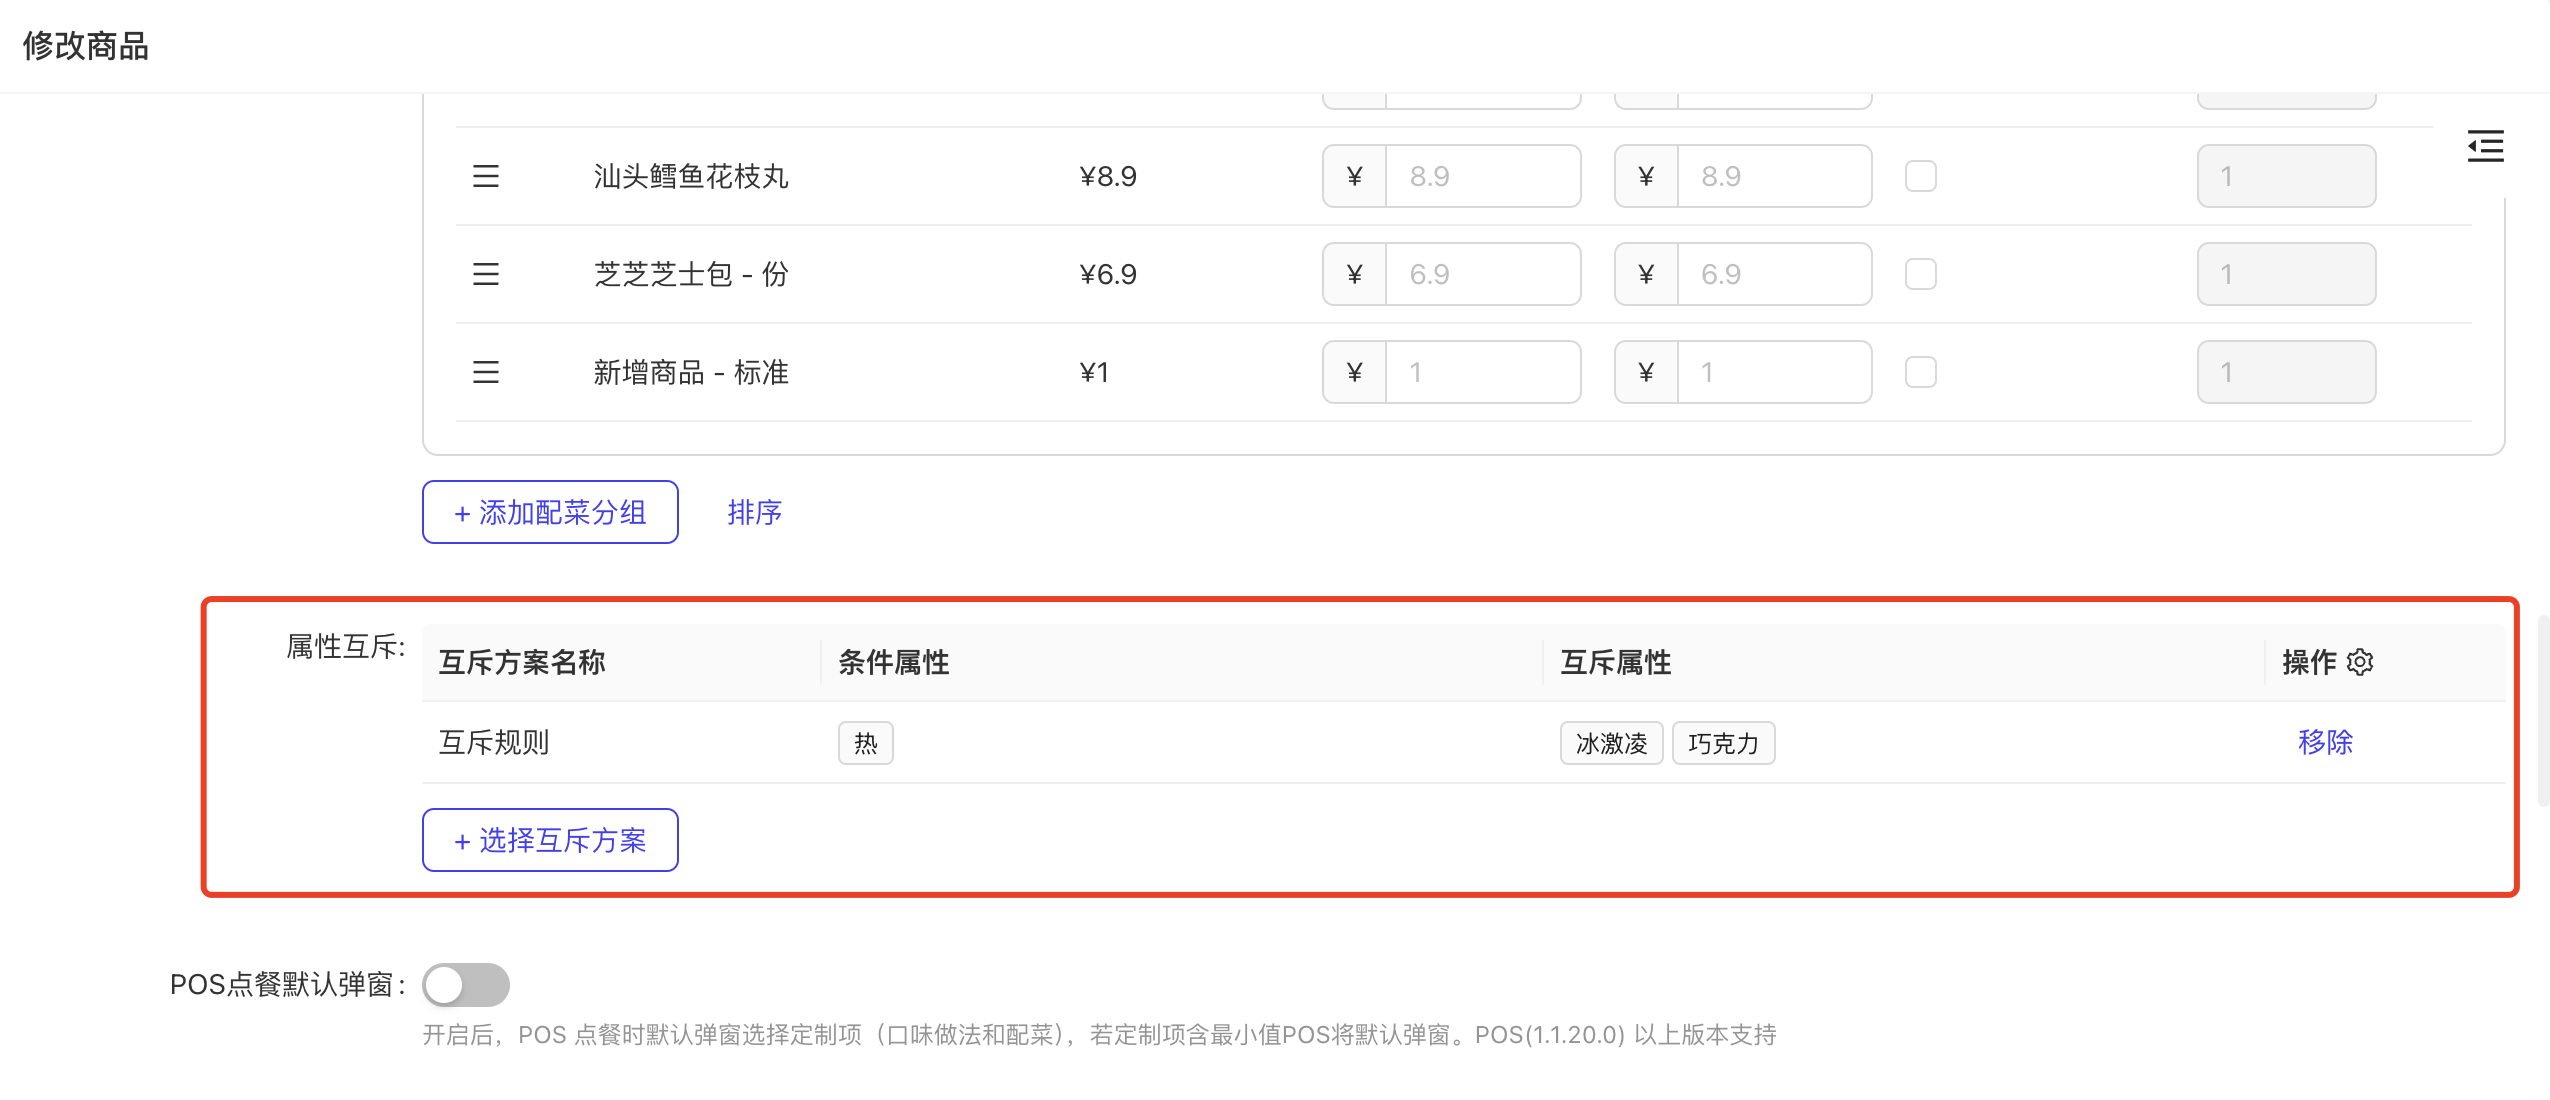Viewport: 2550px width, 1100px height.
Task: Click the 热 condition attribute tag
Action: 865,743
